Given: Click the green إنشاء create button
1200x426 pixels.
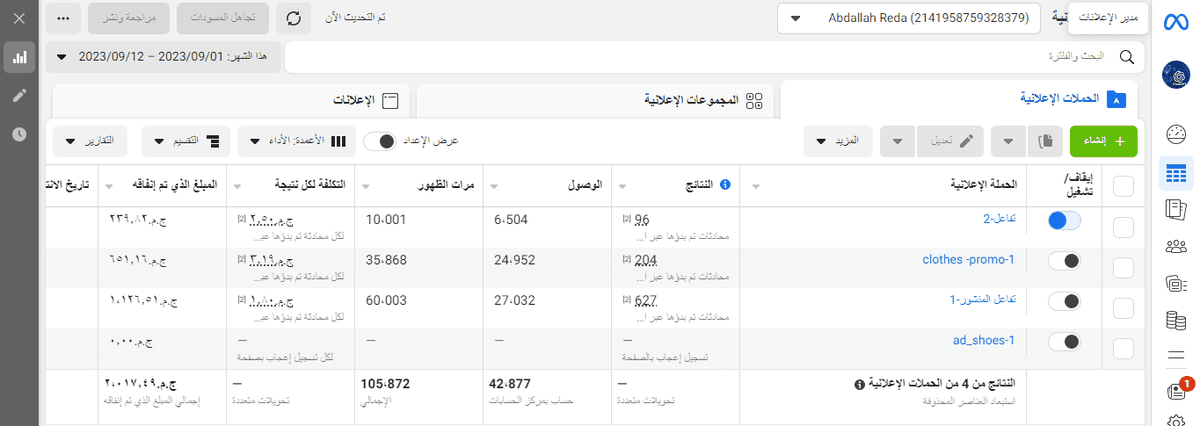Looking at the screenshot, I should point(1103,142).
